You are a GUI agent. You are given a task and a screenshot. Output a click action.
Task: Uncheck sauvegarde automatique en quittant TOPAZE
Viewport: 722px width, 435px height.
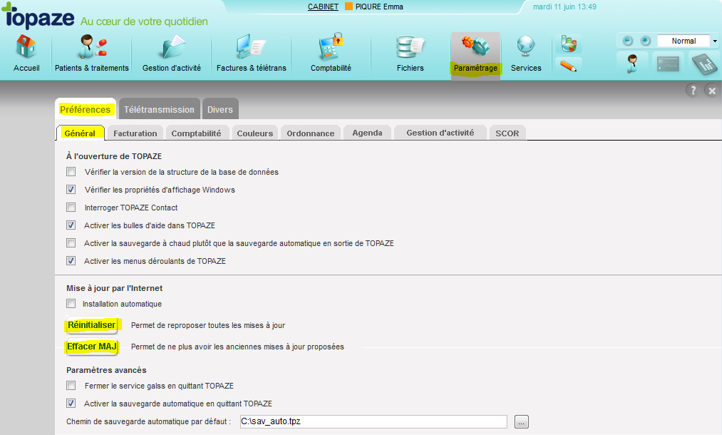[x=71, y=403]
